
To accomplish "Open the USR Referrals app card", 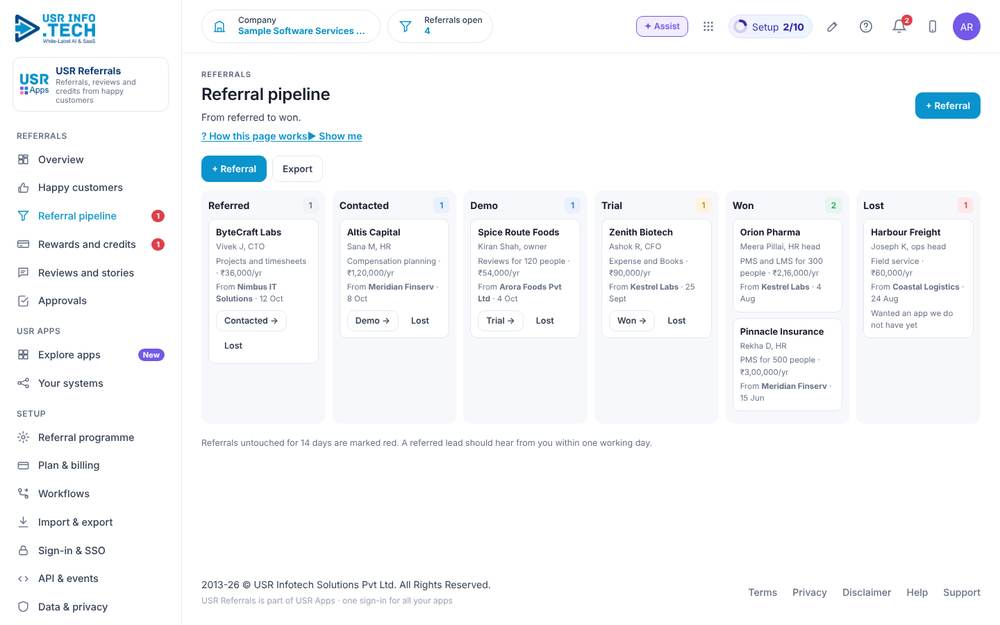I will [91, 85].
